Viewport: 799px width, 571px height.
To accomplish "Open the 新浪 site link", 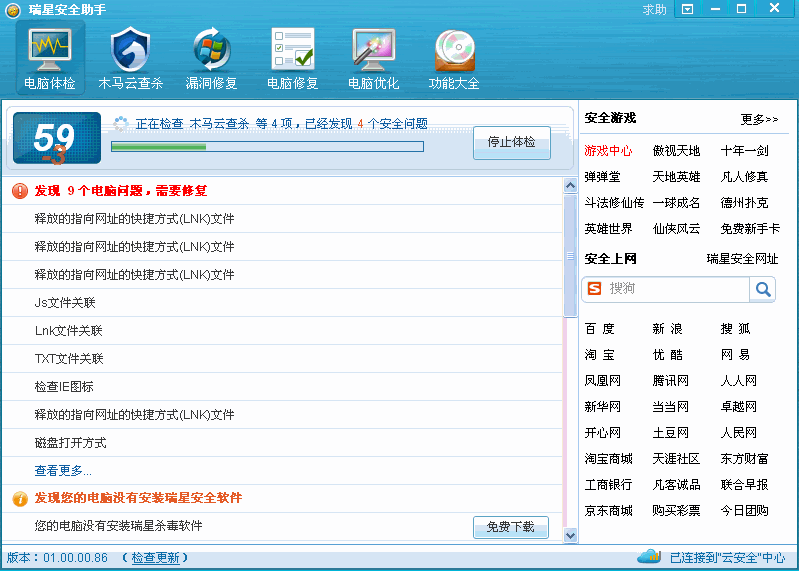I will pyautogui.click(x=668, y=329).
